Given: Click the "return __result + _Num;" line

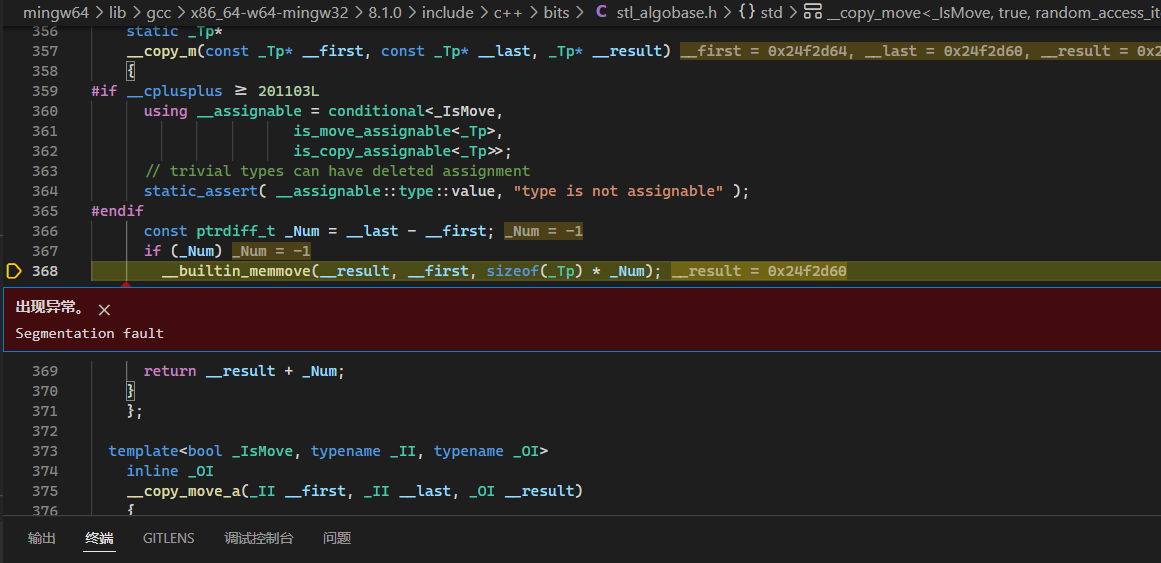Looking at the screenshot, I should (244, 370).
